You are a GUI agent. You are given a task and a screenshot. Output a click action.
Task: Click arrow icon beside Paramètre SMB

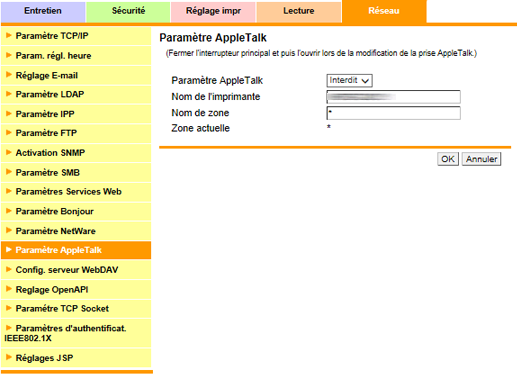coord(9,172)
